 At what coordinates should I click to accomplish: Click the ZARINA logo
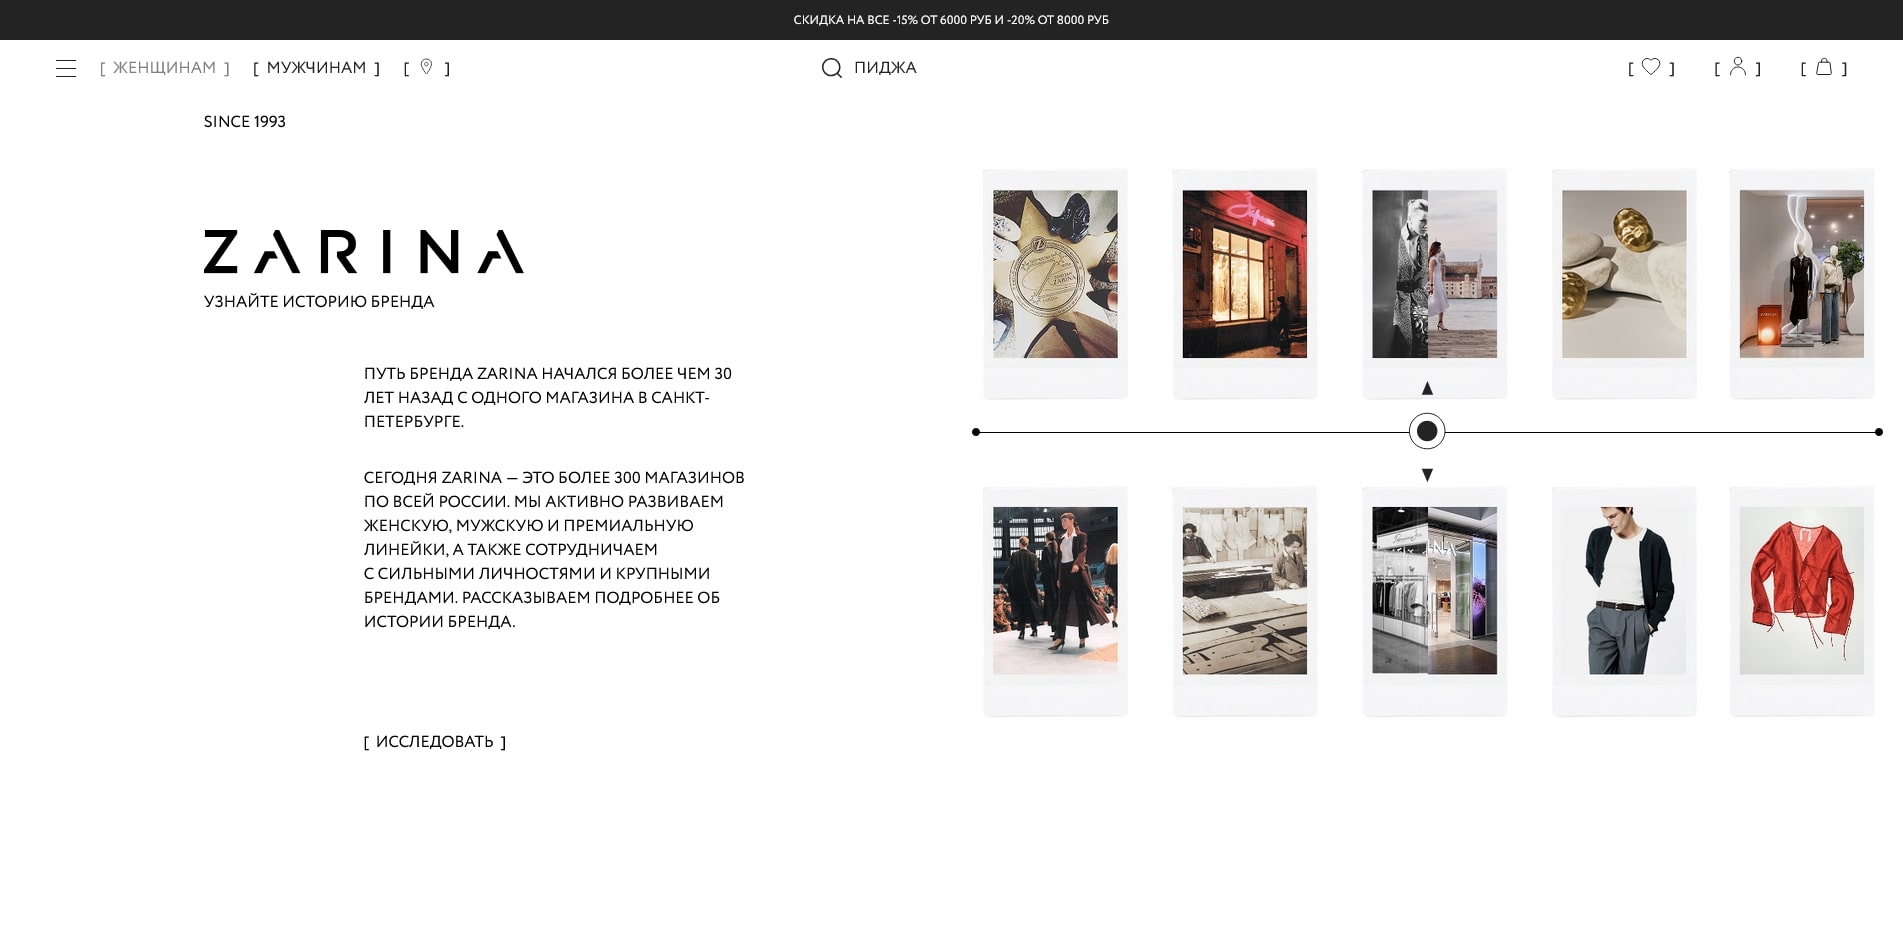(x=364, y=252)
